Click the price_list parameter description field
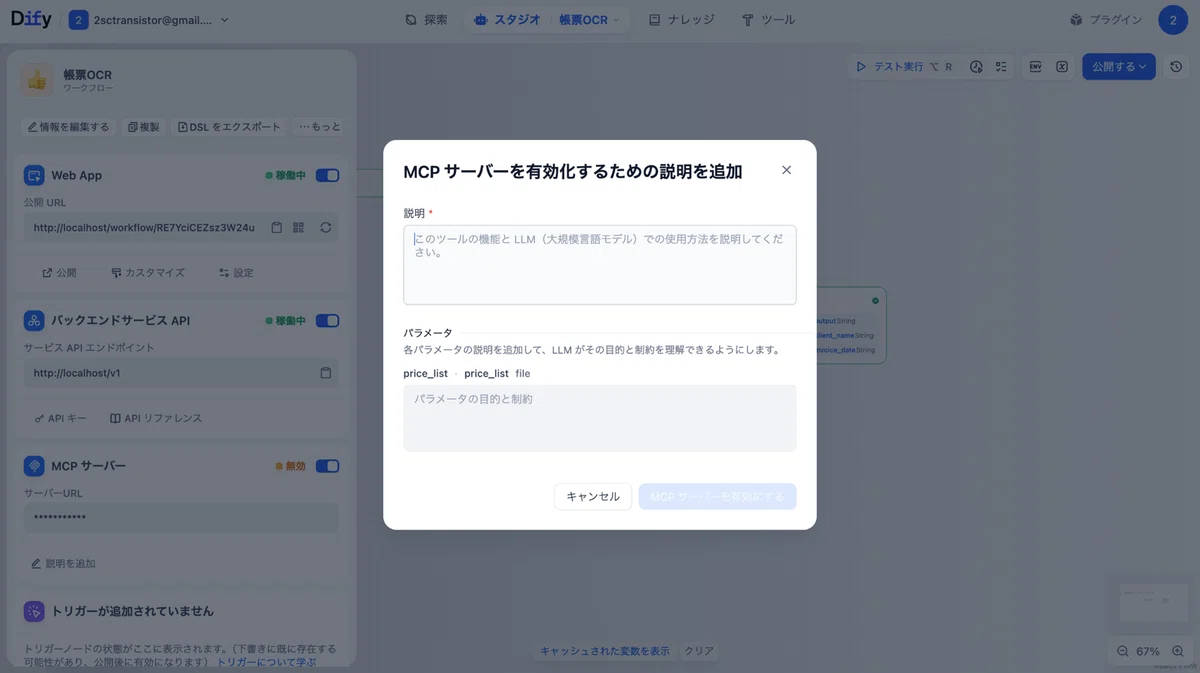Screen dimensions: 1200x673 tap(600, 418)
